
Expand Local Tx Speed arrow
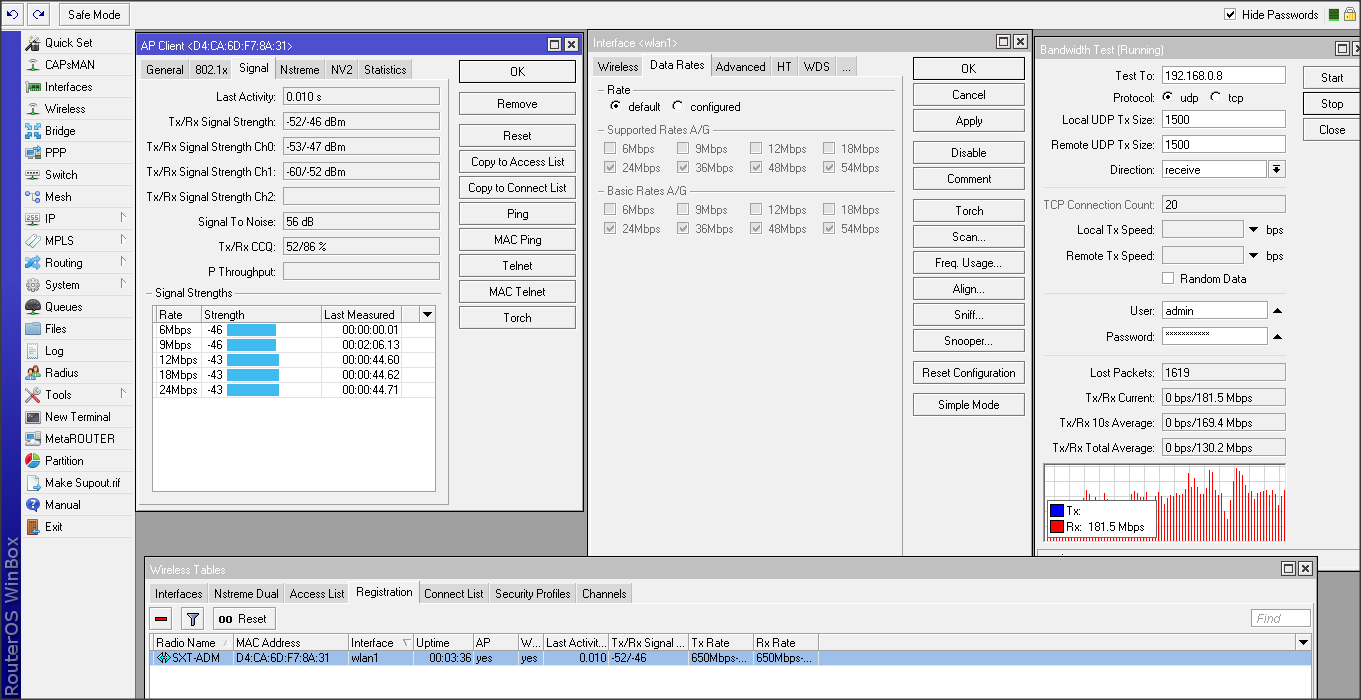(1254, 230)
